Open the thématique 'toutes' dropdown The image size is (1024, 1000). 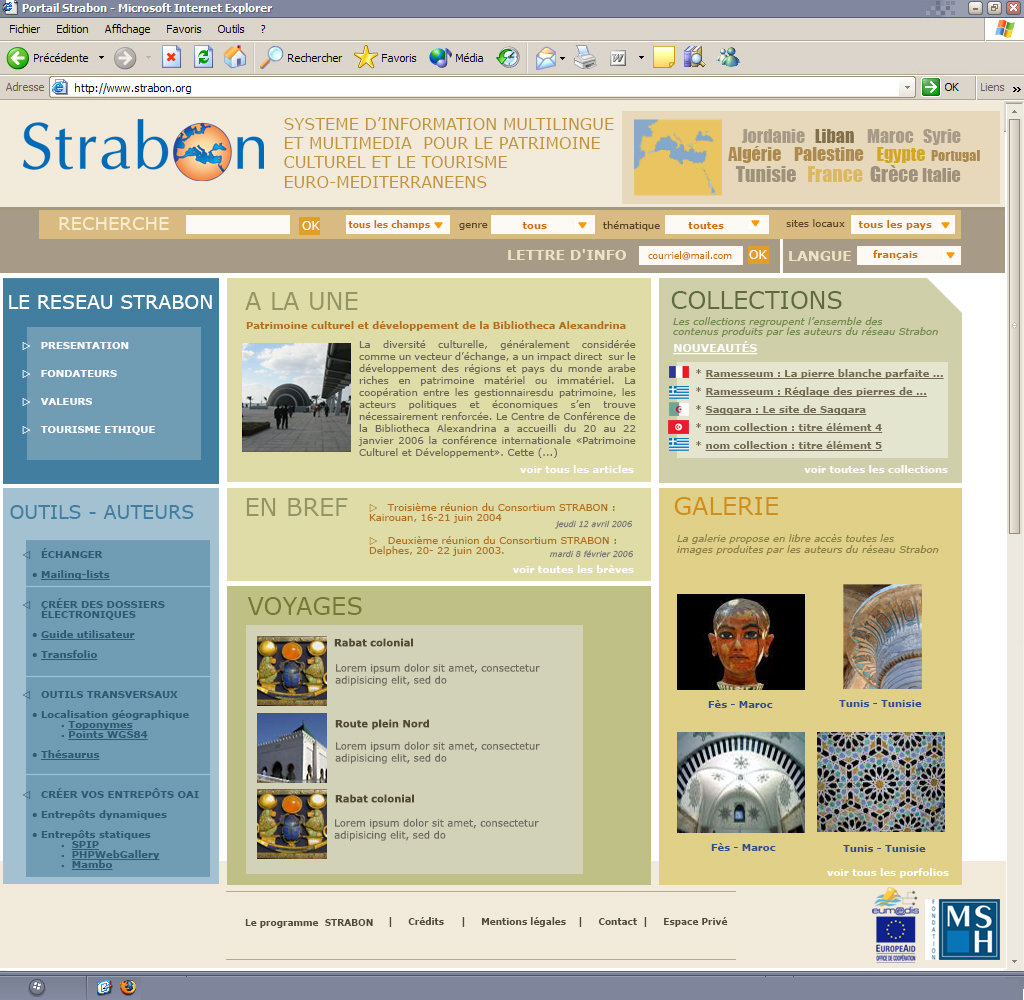[x=716, y=225]
